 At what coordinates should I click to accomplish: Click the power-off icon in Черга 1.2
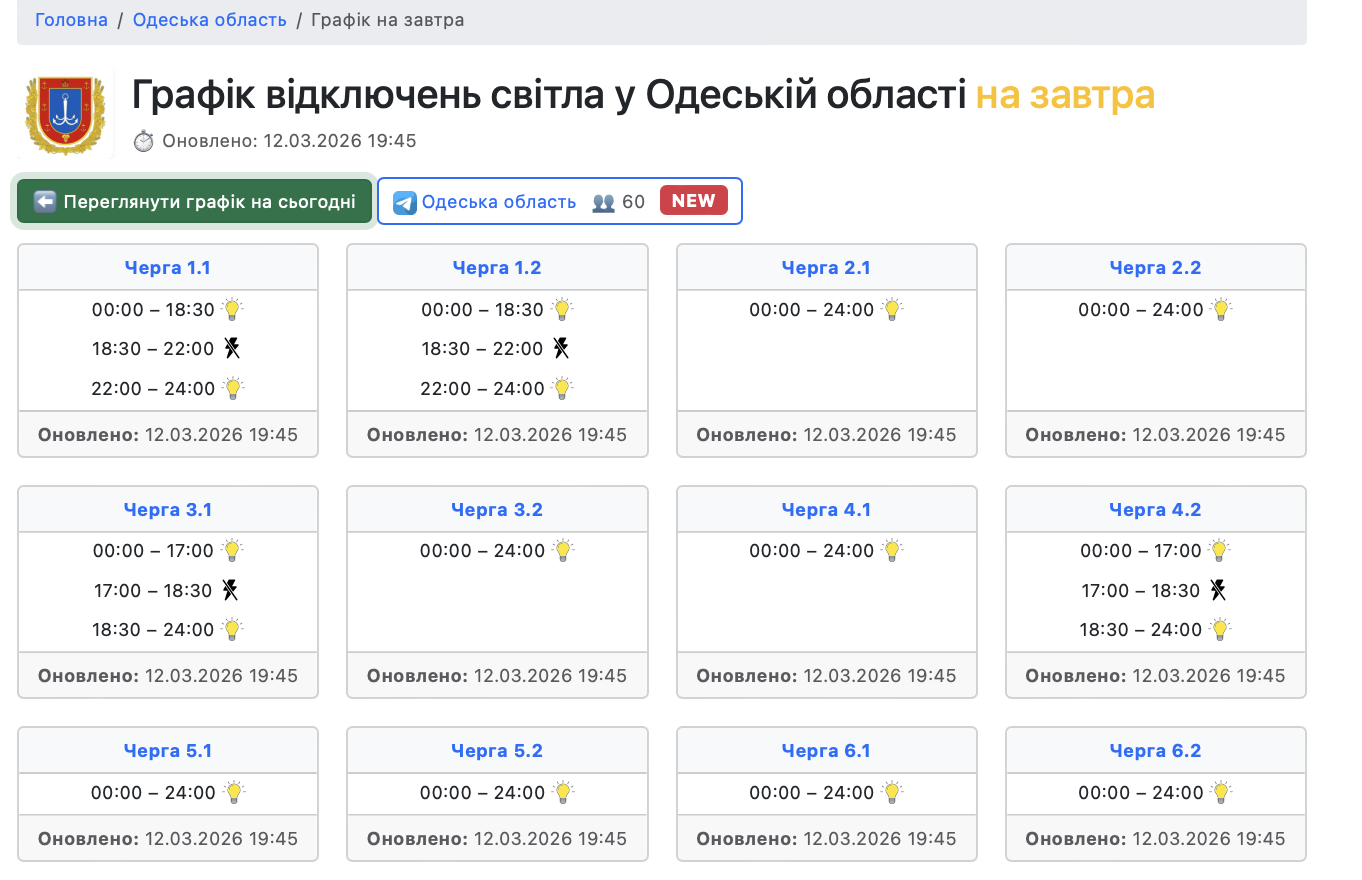[562, 349]
